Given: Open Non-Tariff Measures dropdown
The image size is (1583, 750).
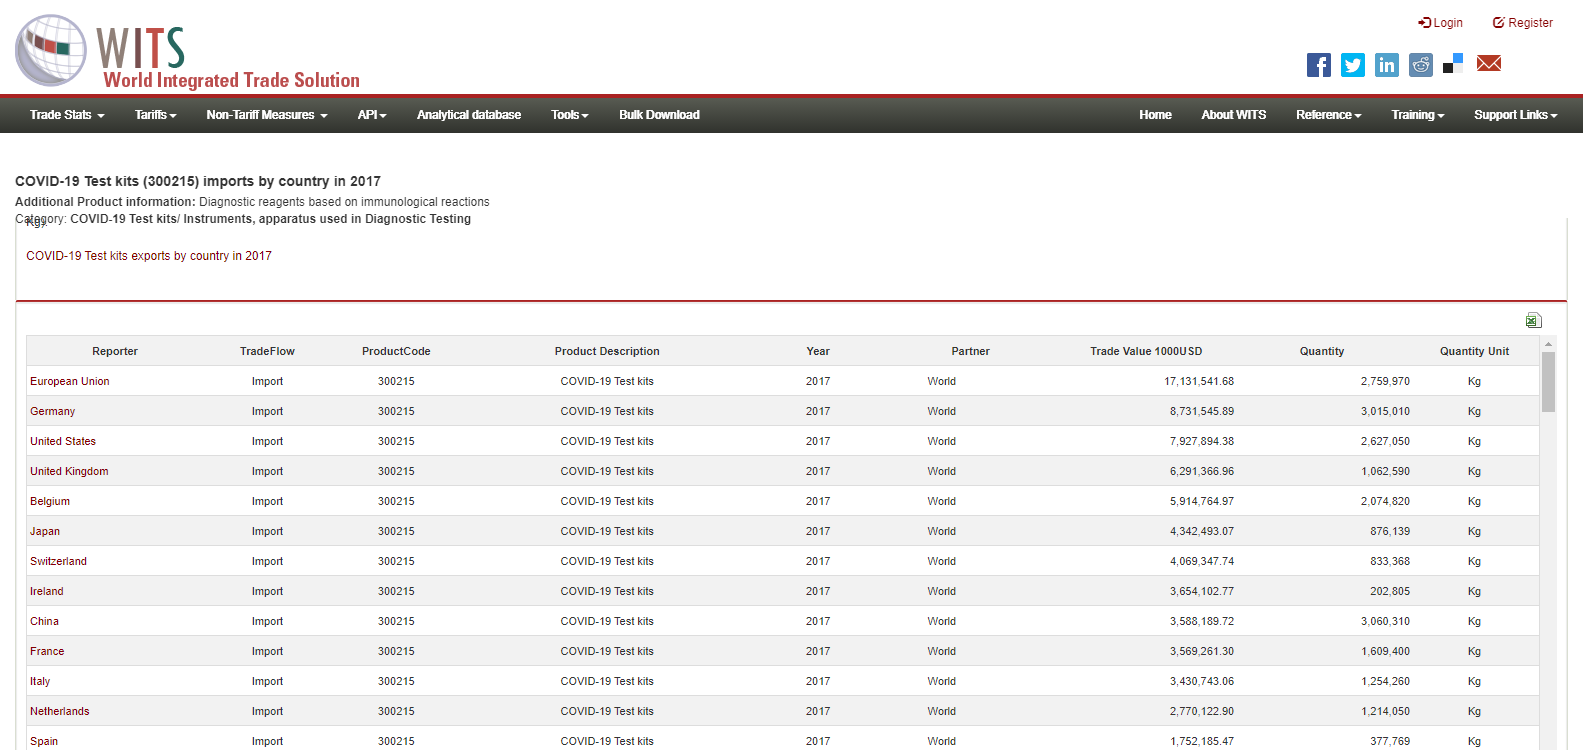Looking at the screenshot, I should click(x=267, y=115).
